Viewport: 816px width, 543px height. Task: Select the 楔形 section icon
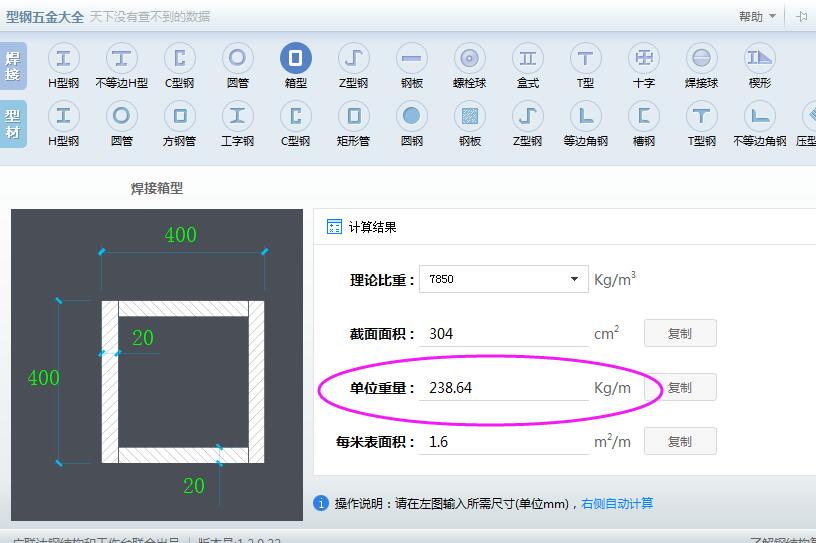pos(760,58)
